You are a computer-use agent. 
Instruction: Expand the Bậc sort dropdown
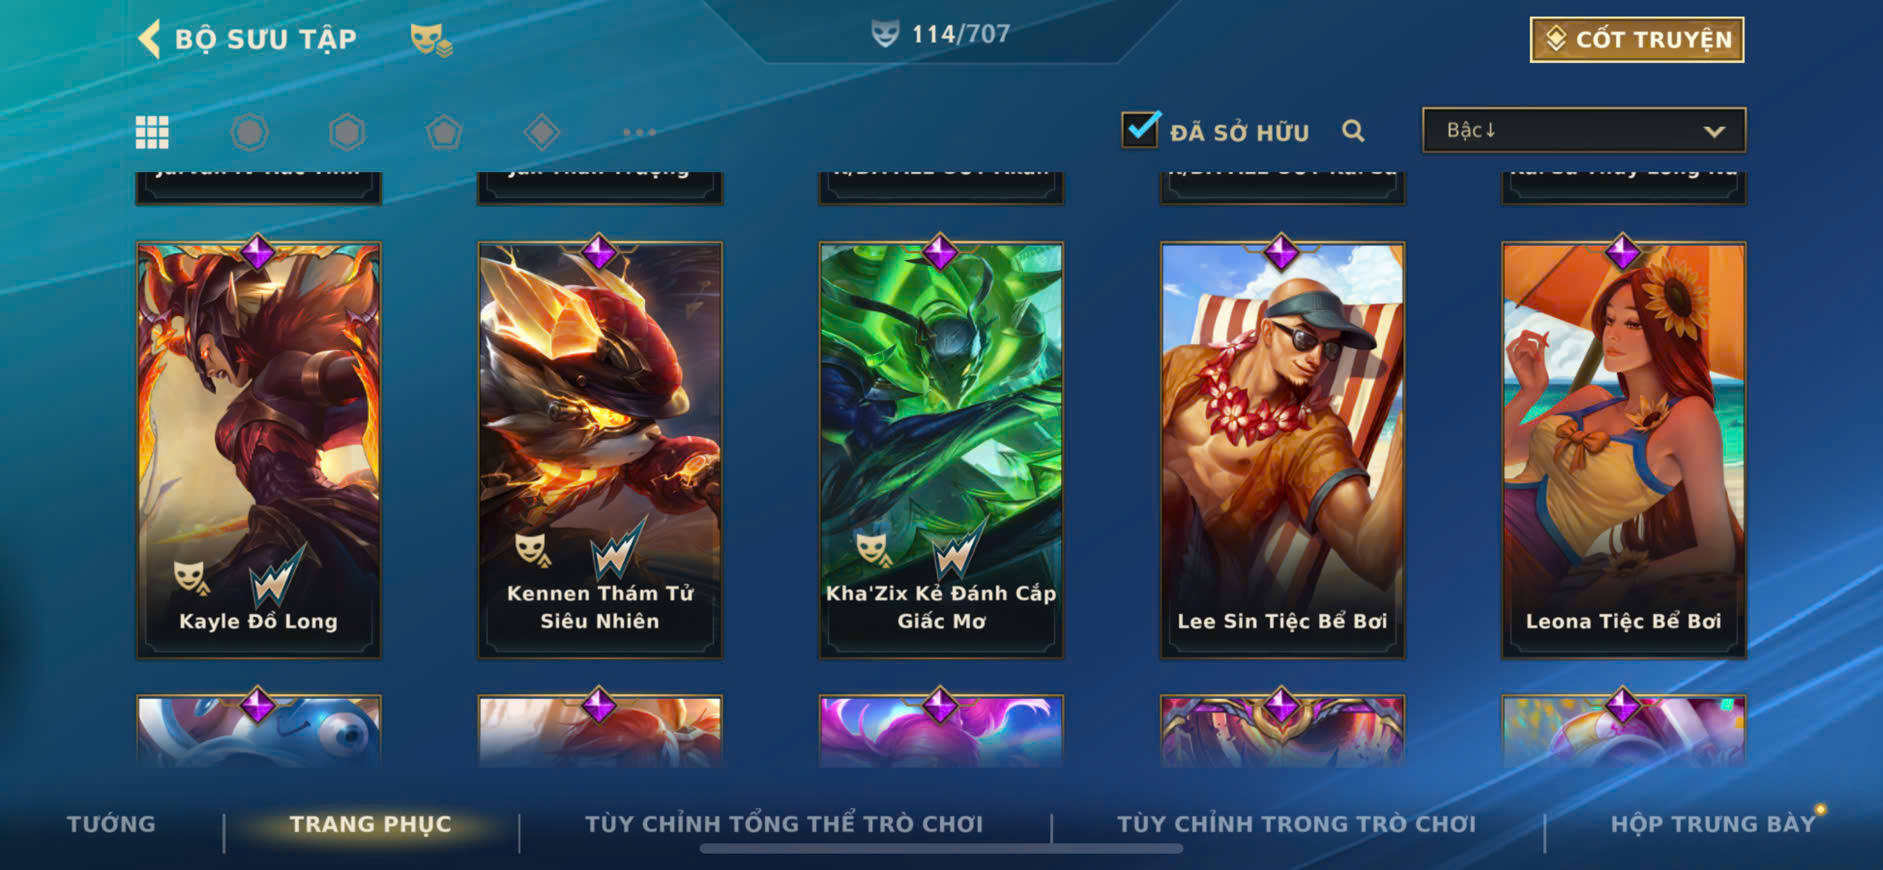point(1584,131)
